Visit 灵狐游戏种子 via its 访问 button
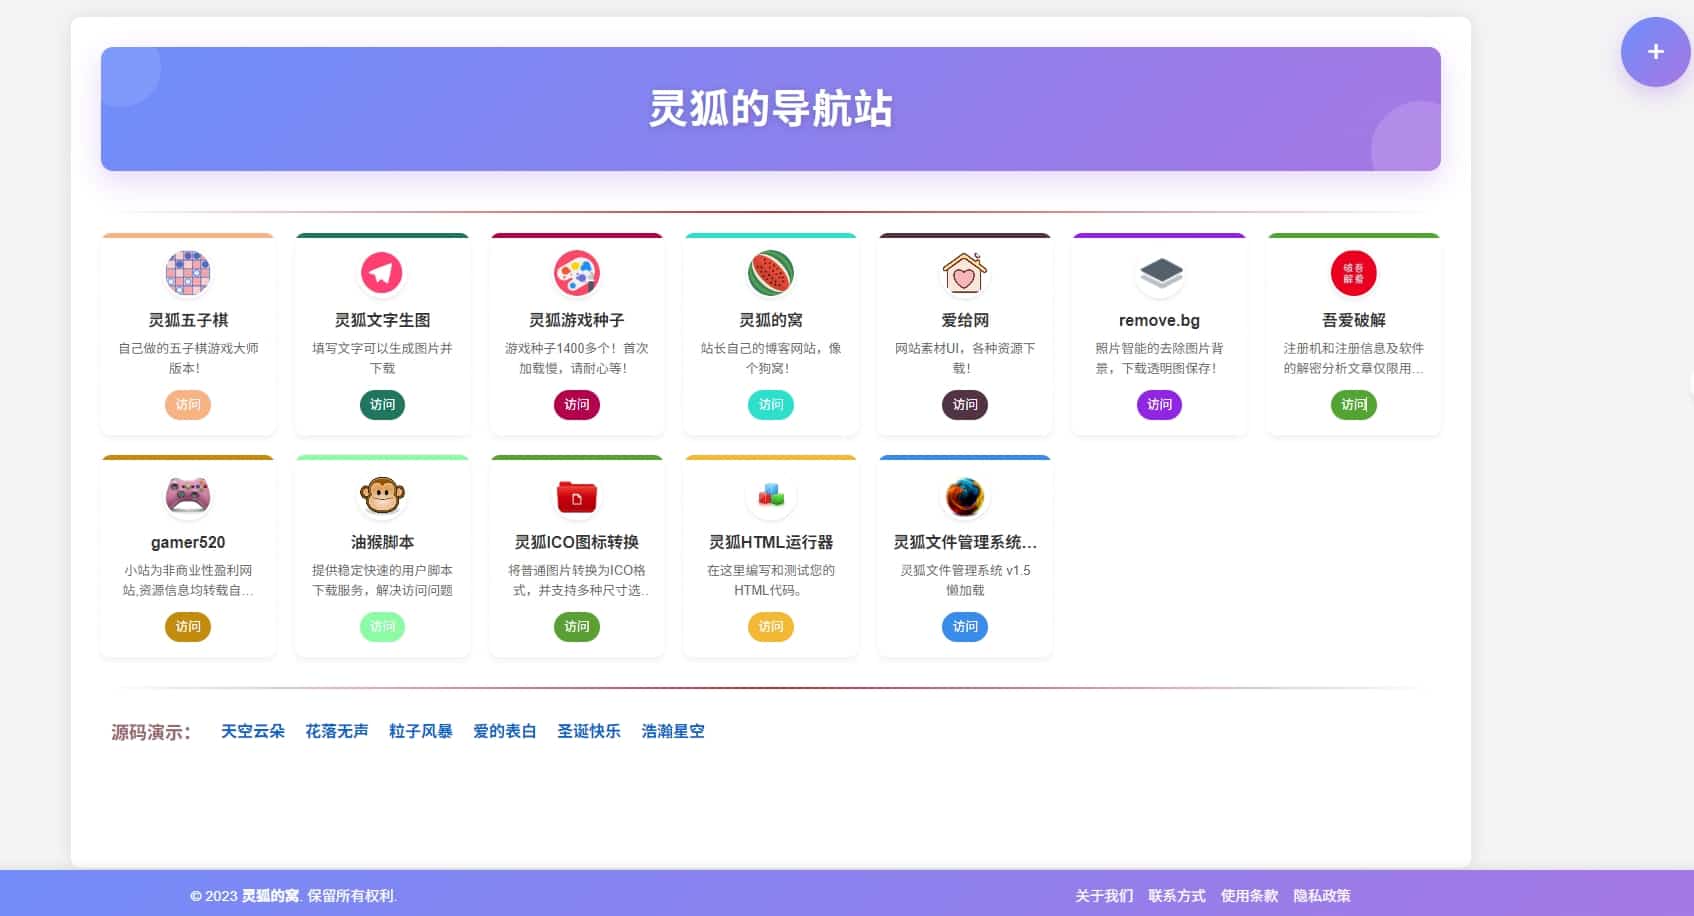Viewport: 1694px width, 916px height. (x=577, y=405)
